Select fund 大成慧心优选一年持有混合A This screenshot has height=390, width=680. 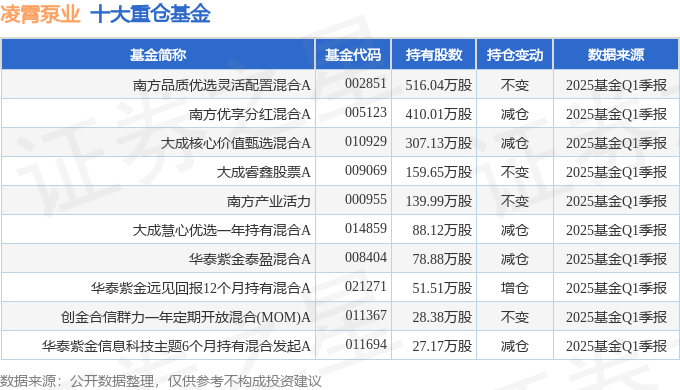tap(222, 230)
